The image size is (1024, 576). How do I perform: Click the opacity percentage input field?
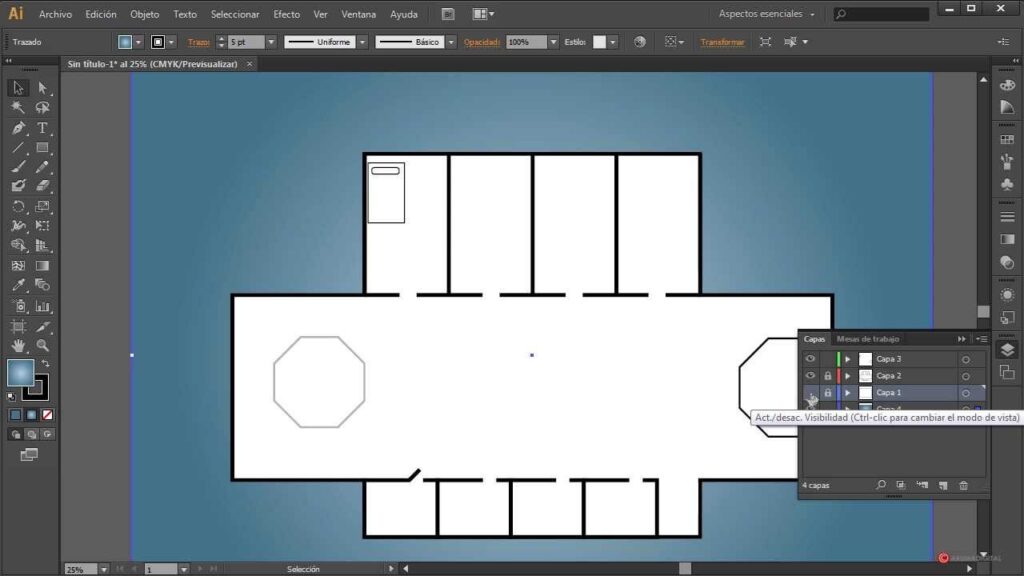pyautogui.click(x=525, y=42)
